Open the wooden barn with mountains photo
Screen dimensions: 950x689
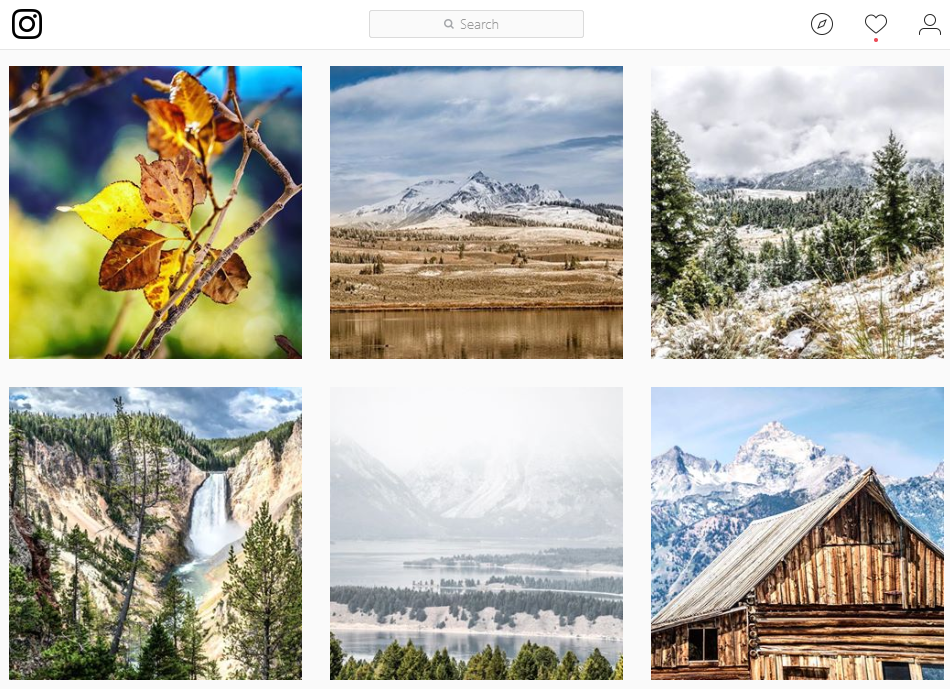coord(797,533)
